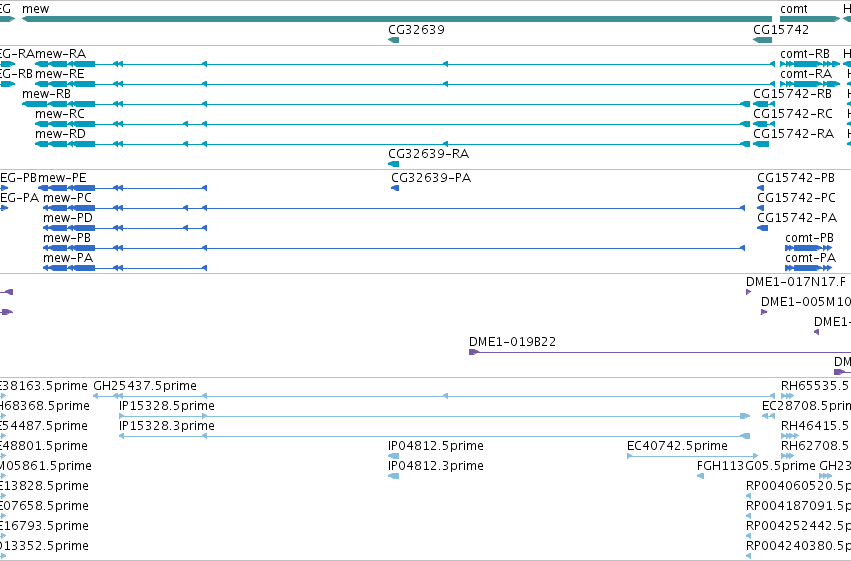Click the mew-RE transcript
Image resolution: width=851 pixels, height=561 pixels.
coord(404,84)
